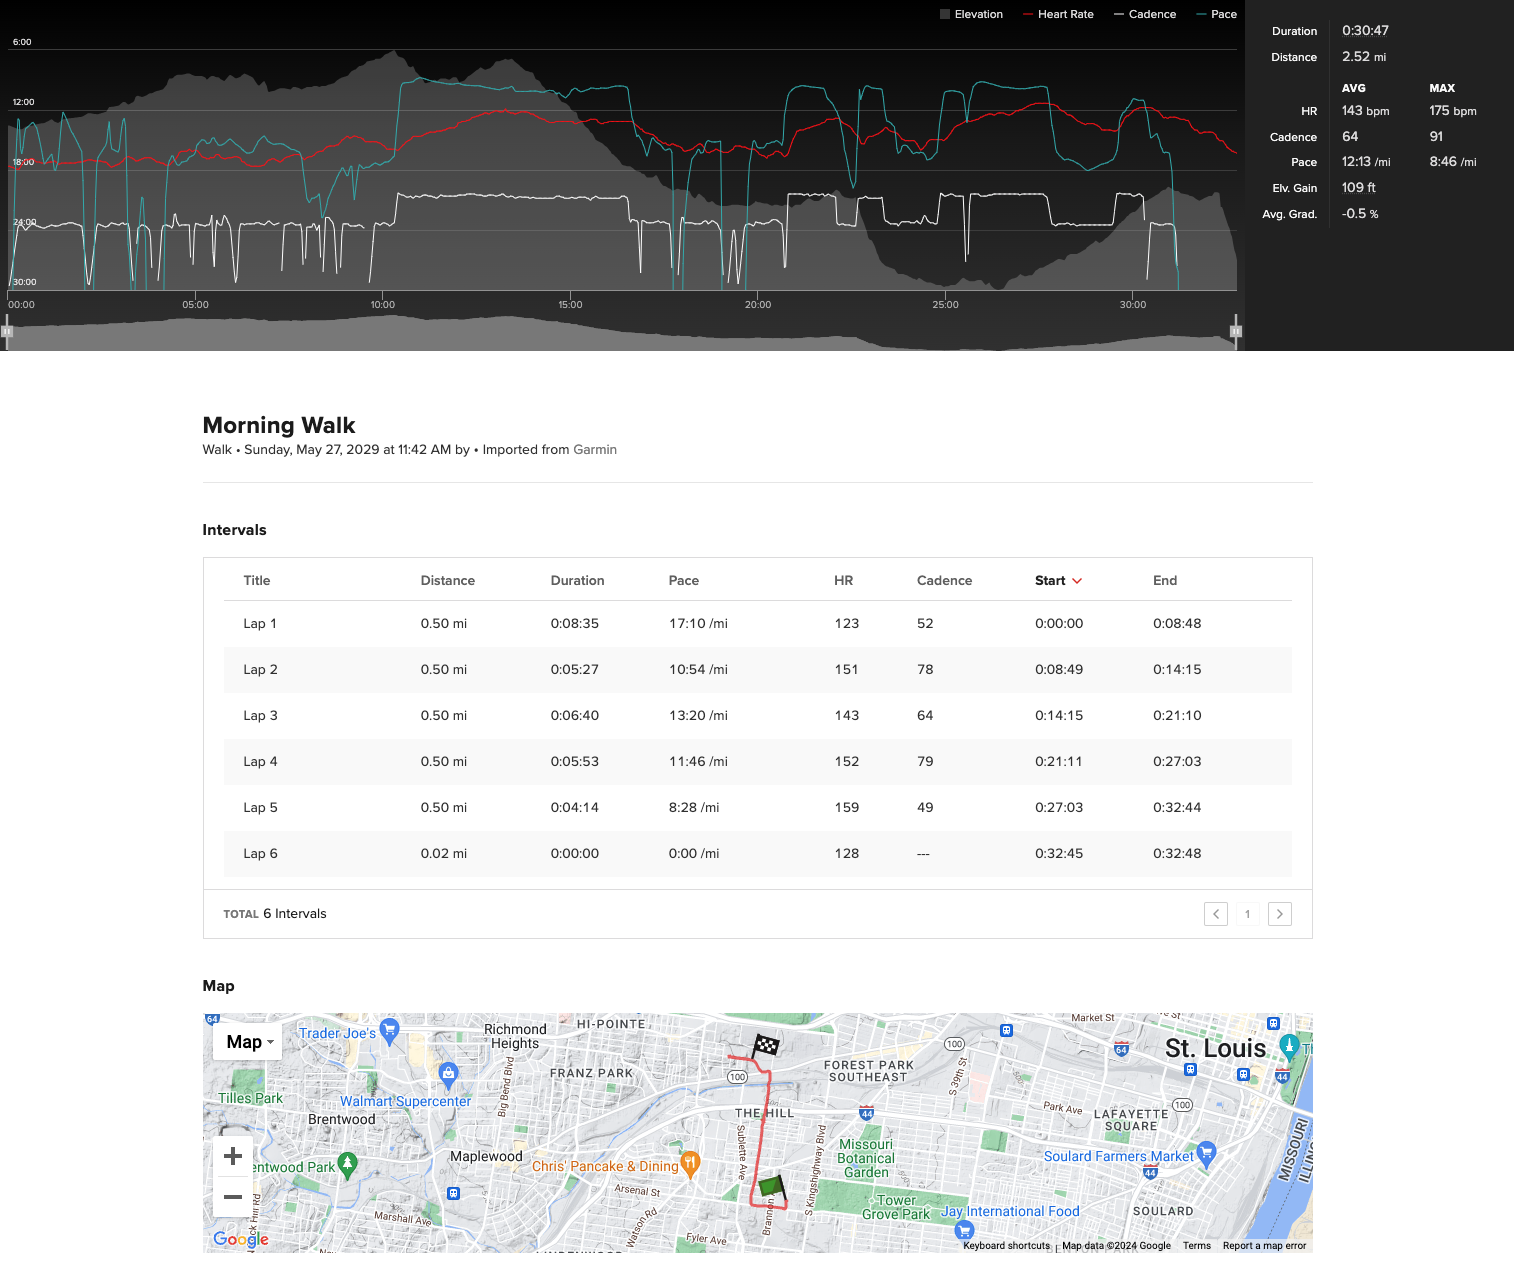Open the Map type dropdown
1514x1281 pixels.
[248, 1042]
